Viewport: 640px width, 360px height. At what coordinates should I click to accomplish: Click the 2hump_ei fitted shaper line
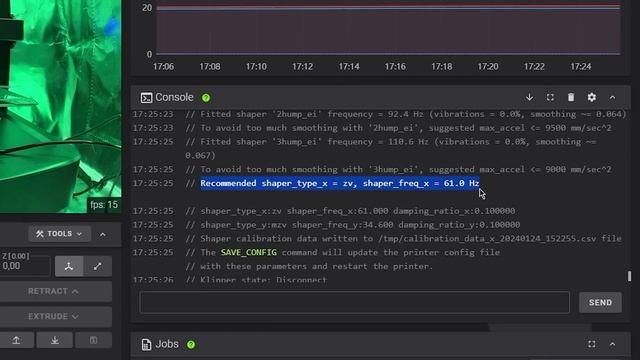(405, 114)
